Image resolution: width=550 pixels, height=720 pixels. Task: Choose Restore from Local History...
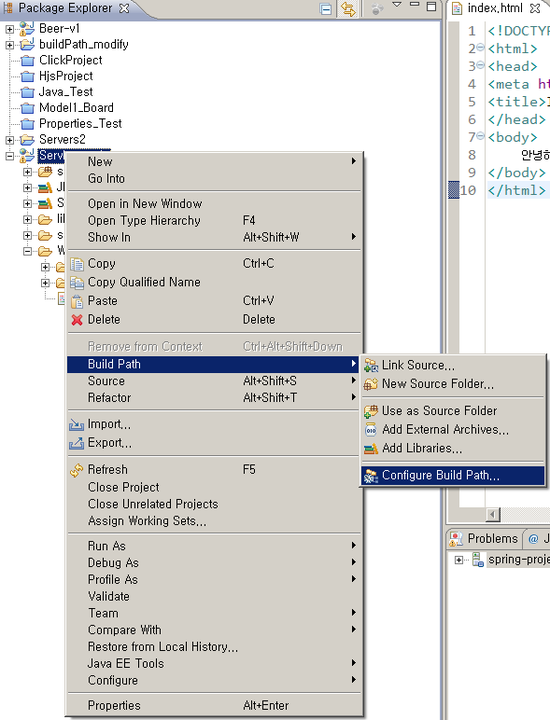(213, 647)
